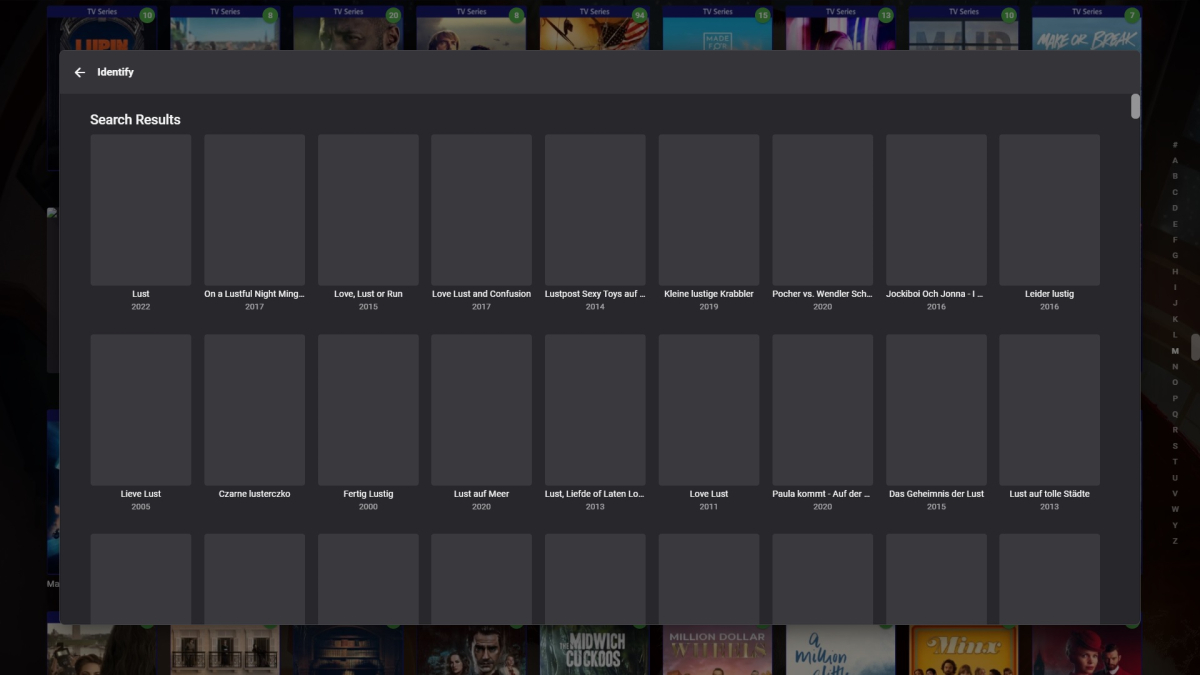This screenshot has width=1200, height=675.
Task: Select 'Lust auf Meer' 2020 result
Action: click(x=481, y=410)
